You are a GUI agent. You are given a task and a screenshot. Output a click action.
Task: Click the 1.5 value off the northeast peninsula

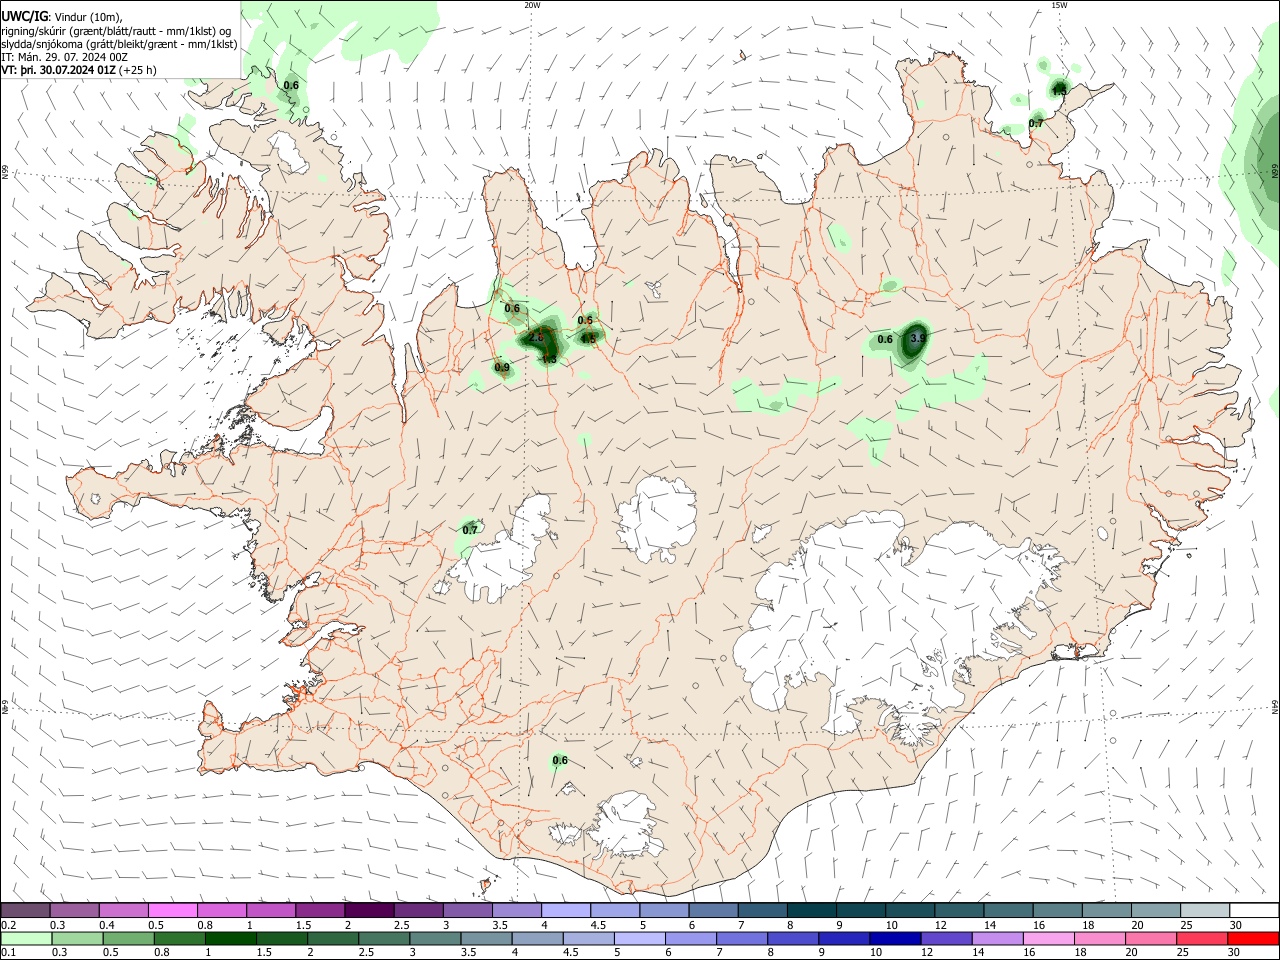coord(1060,91)
